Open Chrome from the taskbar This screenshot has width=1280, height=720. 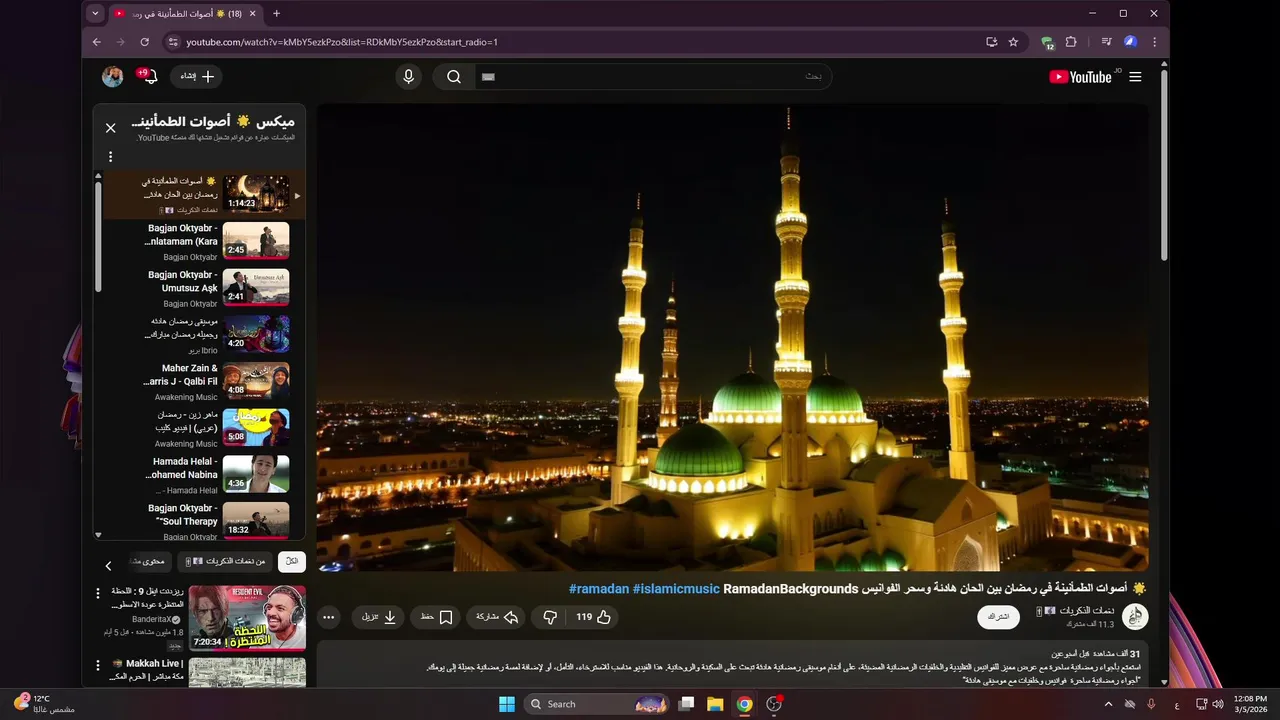pos(744,704)
